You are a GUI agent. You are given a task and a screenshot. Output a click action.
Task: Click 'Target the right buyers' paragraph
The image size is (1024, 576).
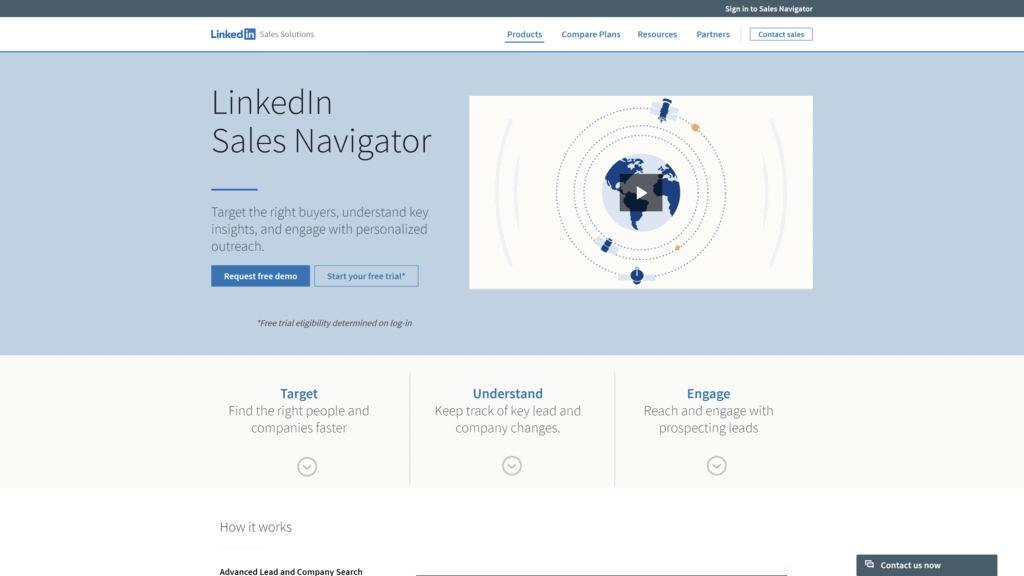pos(320,229)
